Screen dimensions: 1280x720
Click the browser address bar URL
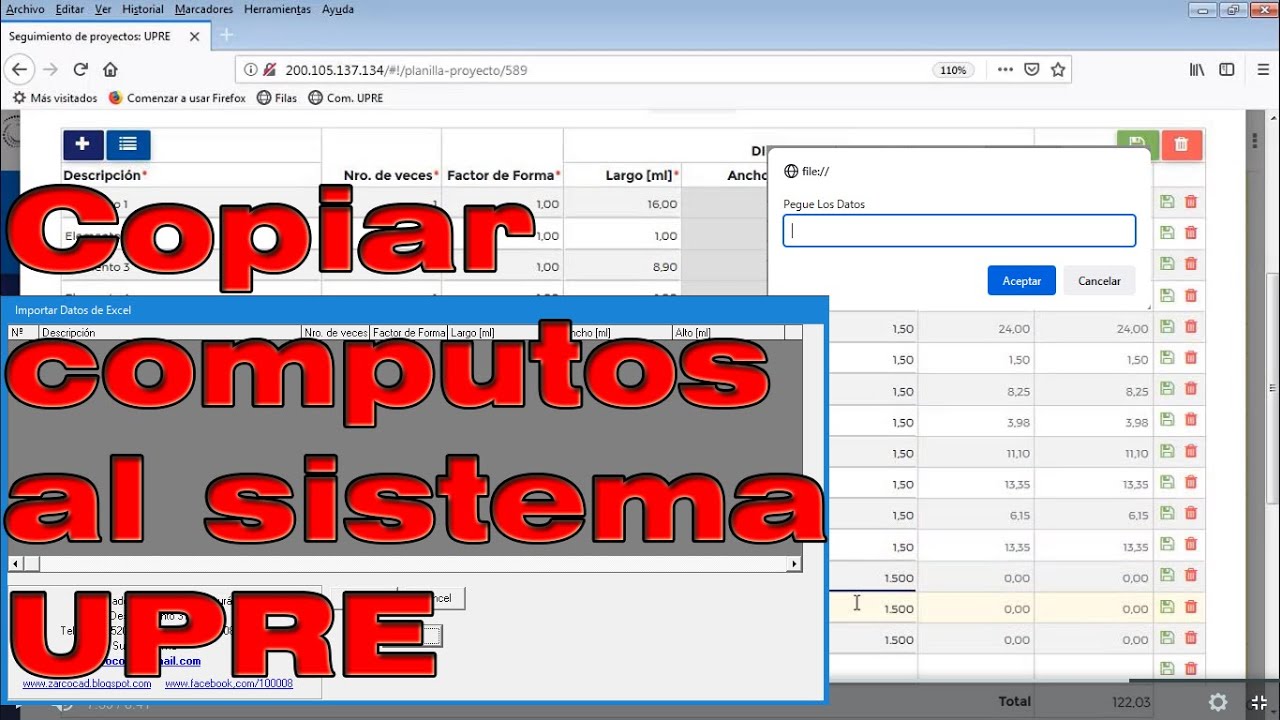tap(405, 70)
